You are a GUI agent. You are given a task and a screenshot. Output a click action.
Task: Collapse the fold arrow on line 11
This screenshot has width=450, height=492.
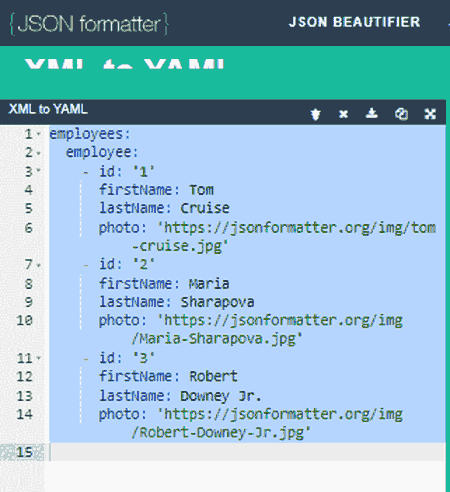(39, 358)
